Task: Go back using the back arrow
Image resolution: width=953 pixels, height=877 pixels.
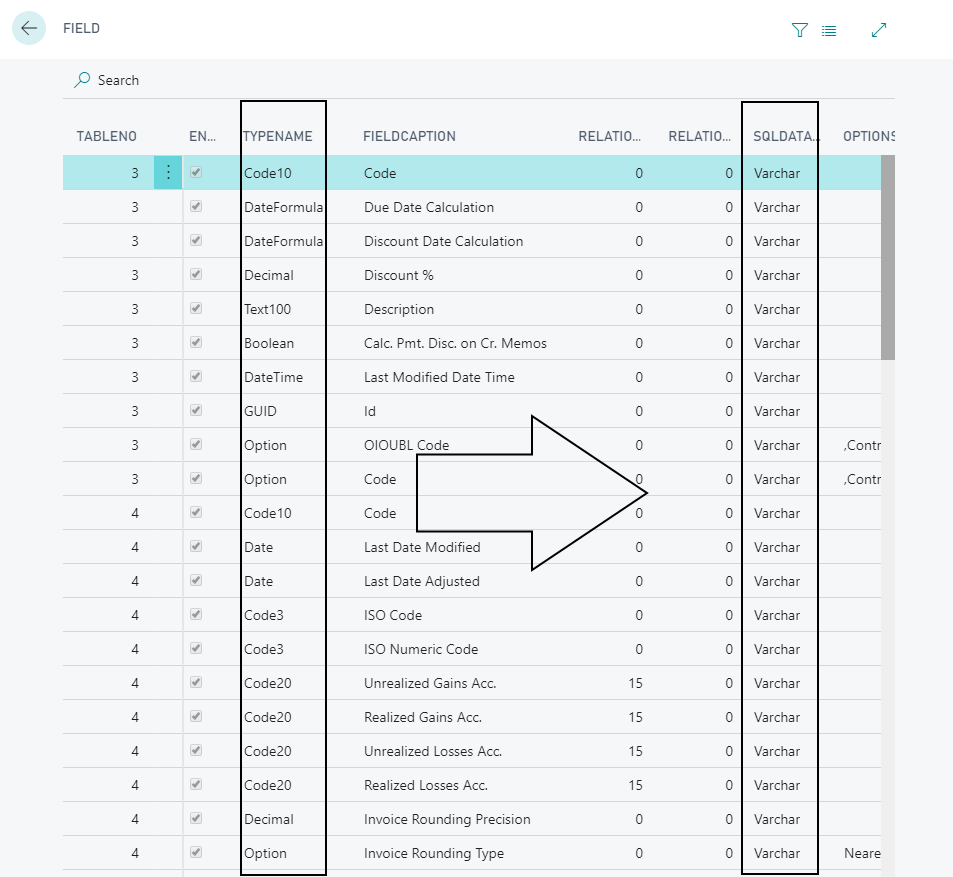Action: tap(28, 28)
